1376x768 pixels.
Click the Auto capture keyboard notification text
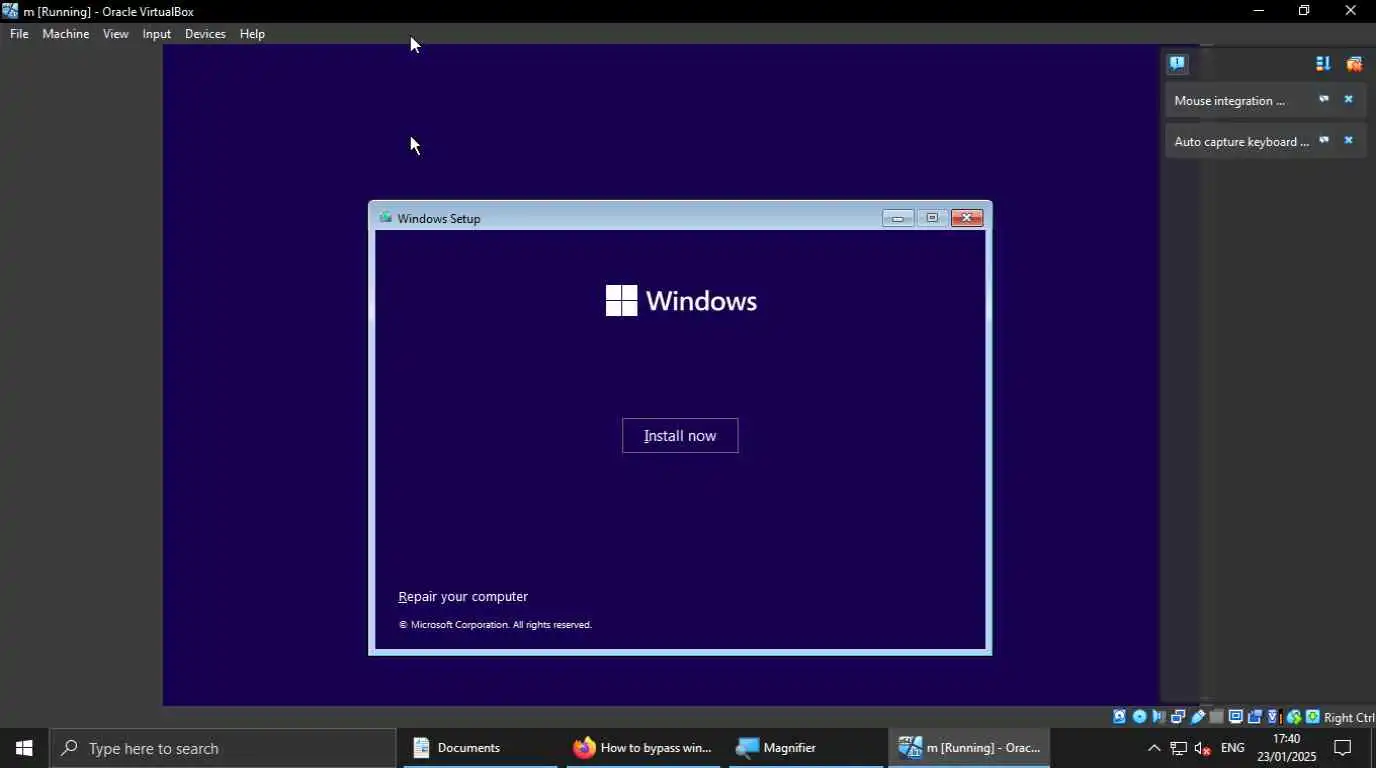(1241, 142)
